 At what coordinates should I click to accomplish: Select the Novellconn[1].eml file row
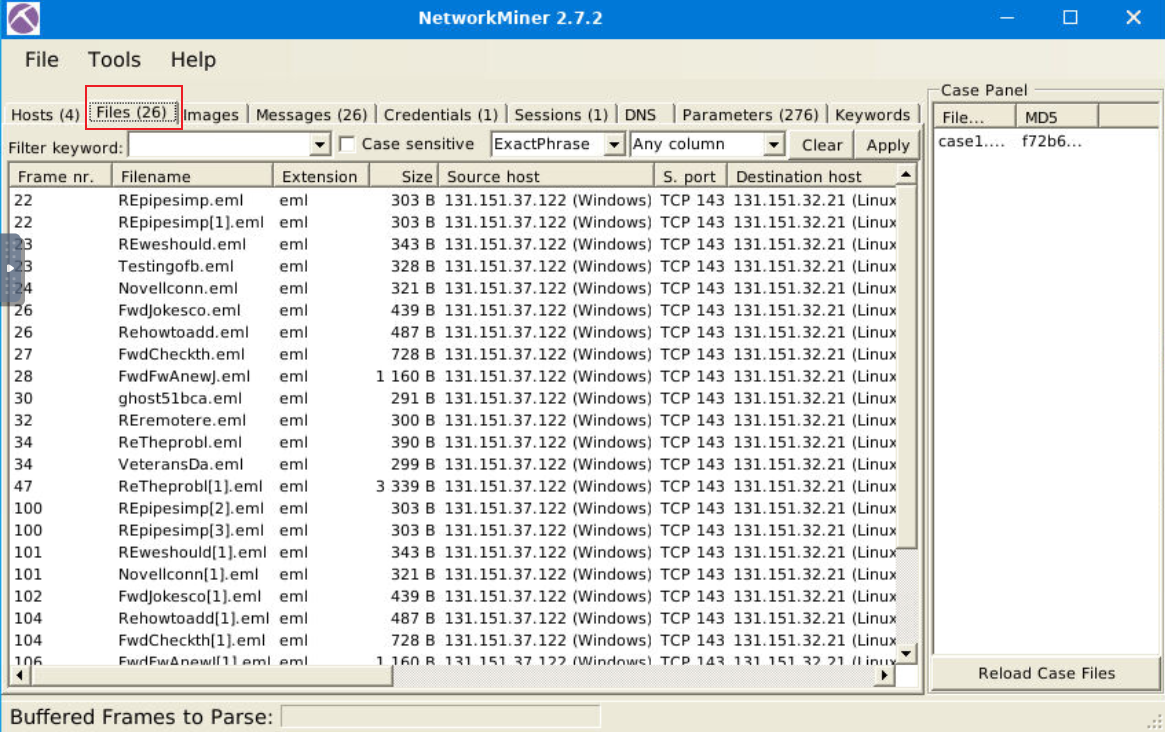tap(454, 574)
